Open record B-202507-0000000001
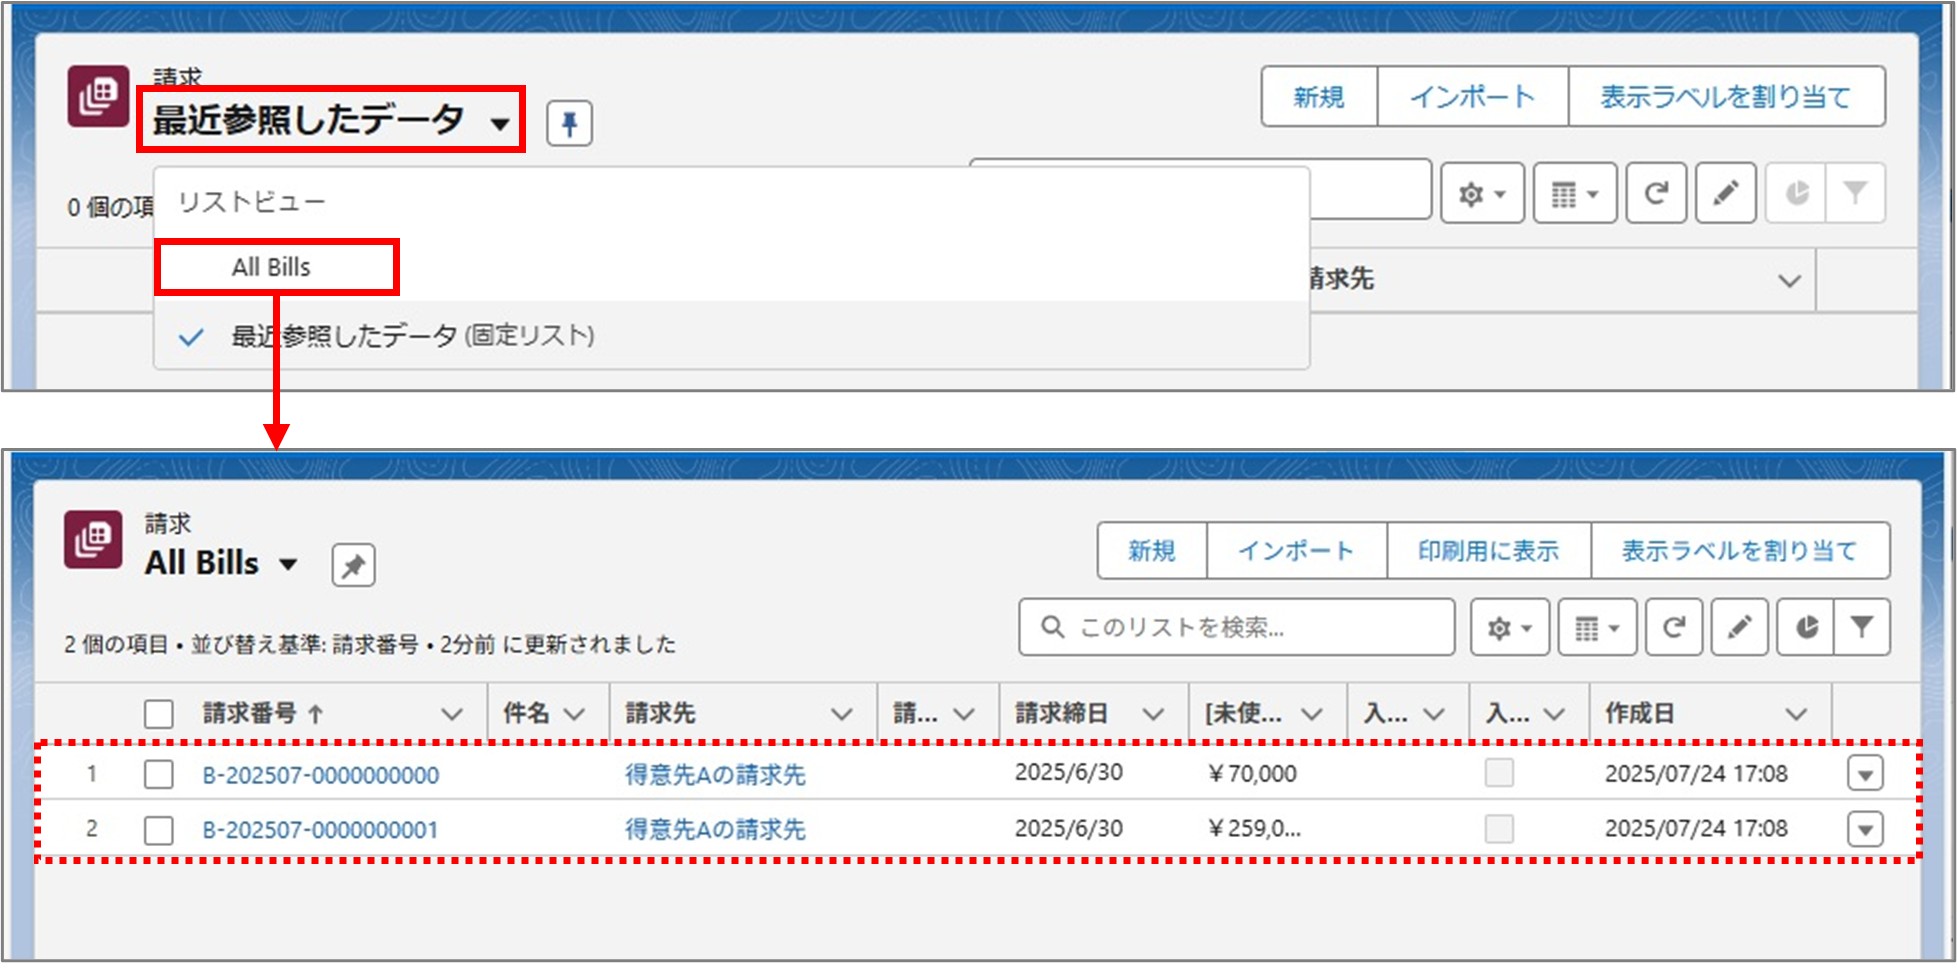The image size is (1957, 968). tap(320, 828)
